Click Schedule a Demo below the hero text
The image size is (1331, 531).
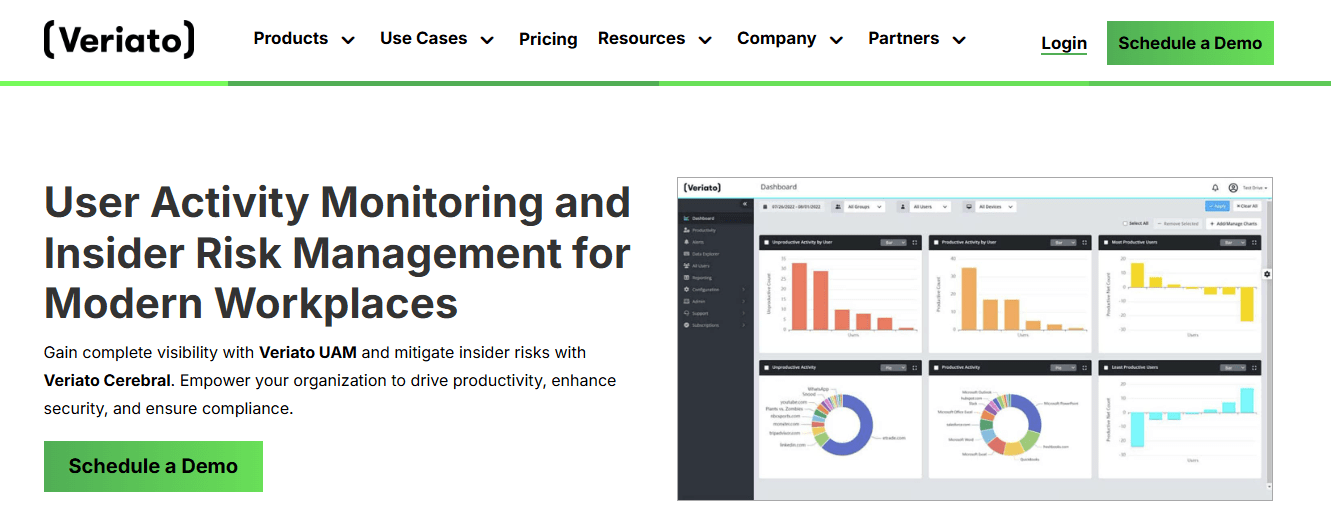(153, 466)
